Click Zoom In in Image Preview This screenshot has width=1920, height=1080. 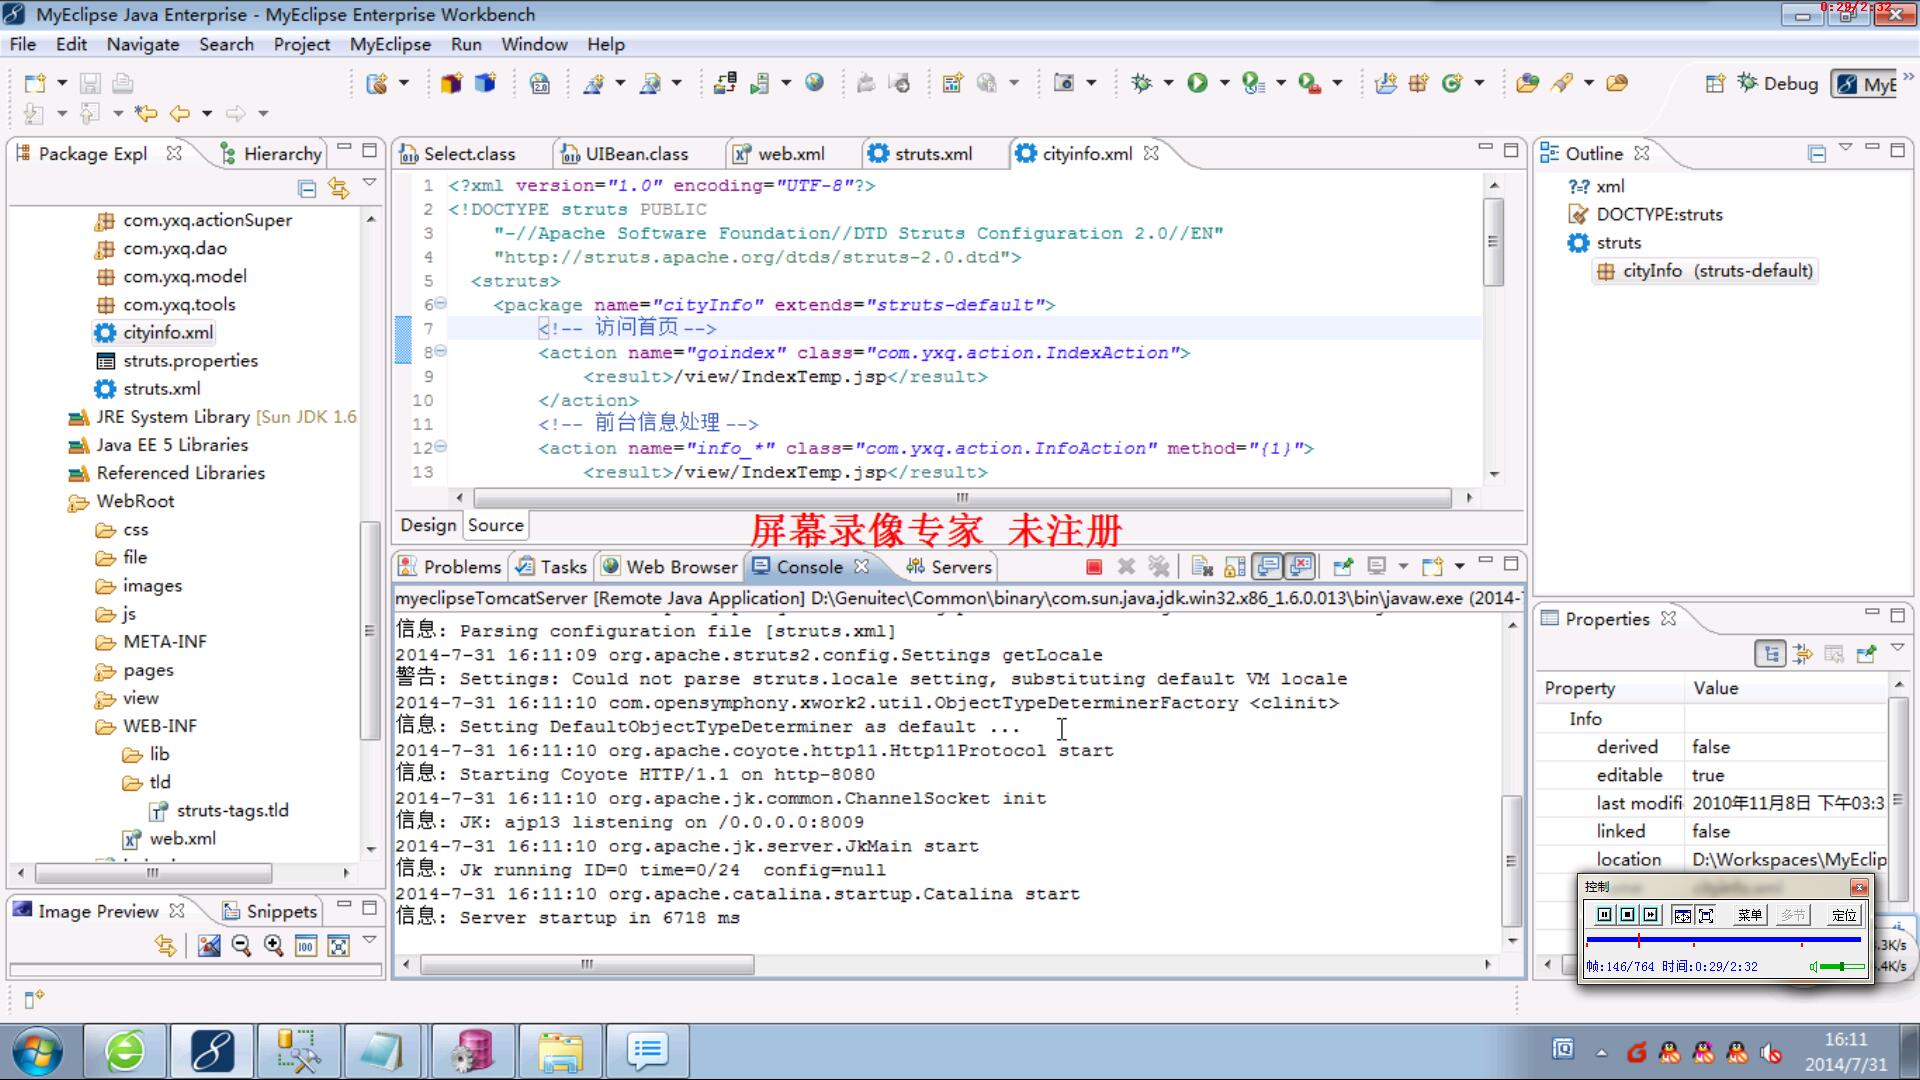pyautogui.click(x=273, y=945)
